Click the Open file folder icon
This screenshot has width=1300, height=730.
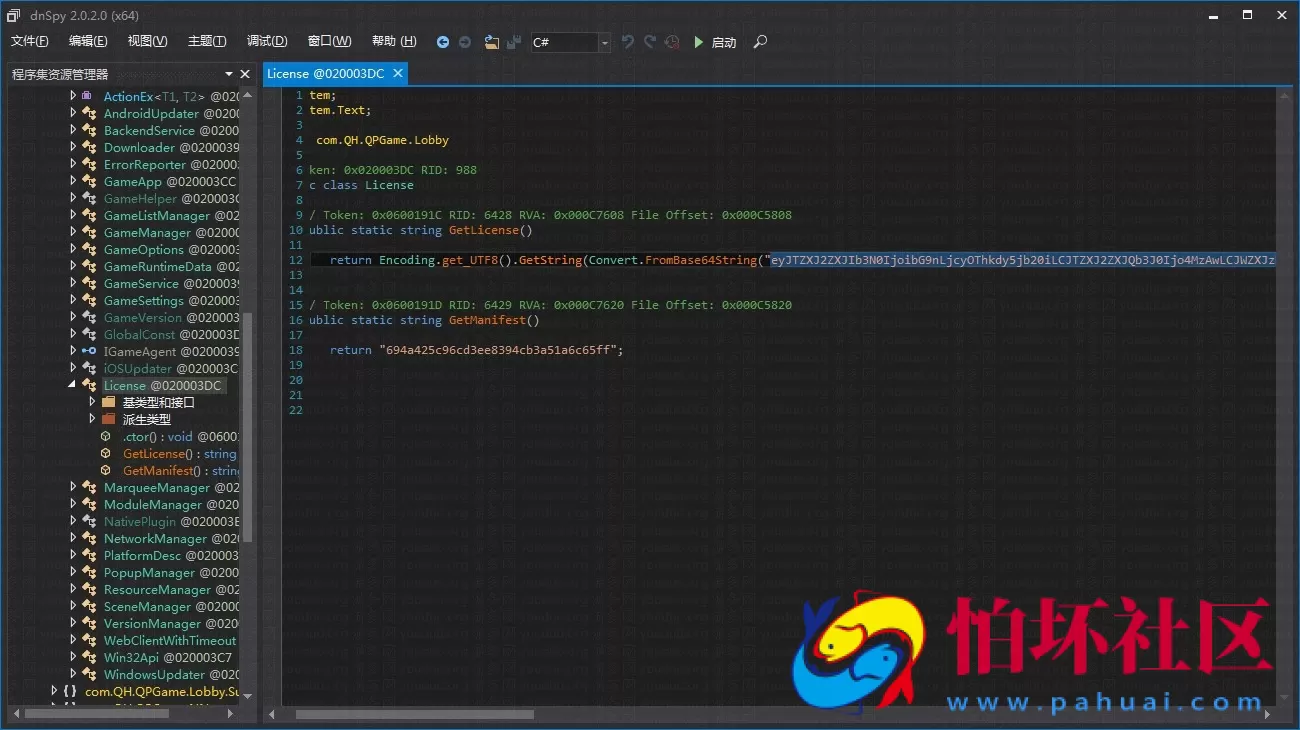coord(491,42)
